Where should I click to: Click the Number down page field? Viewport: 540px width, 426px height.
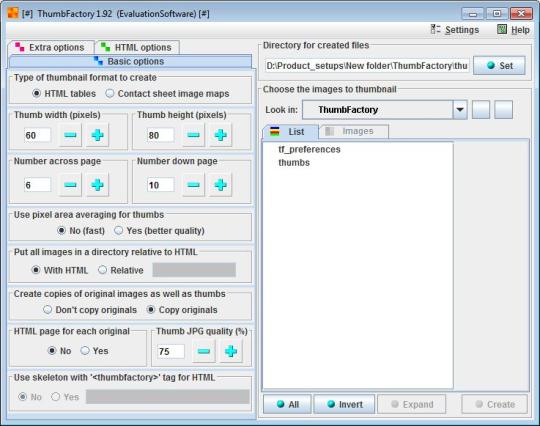[x=160, y=185]
